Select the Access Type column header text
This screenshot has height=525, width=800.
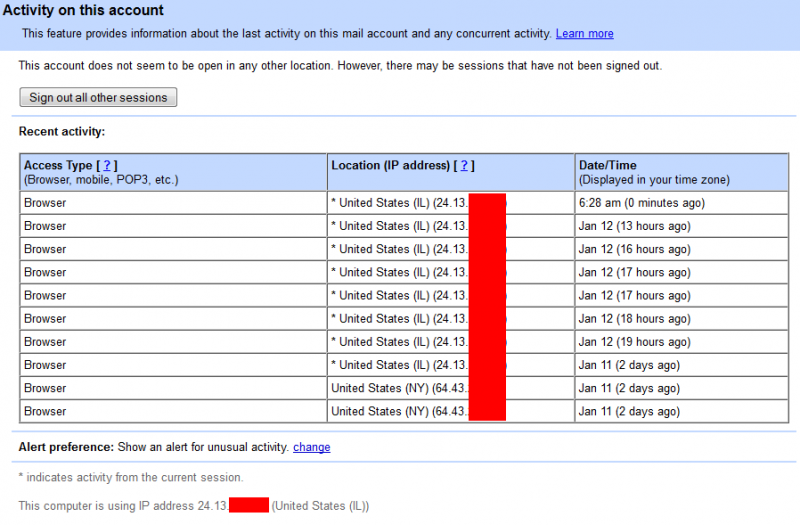click(x=58, y=165)
